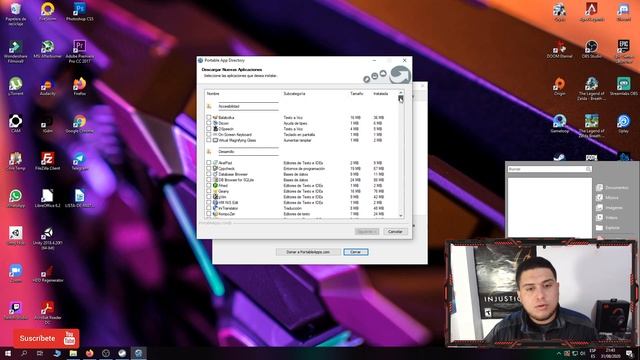Open Unity 2018.4.20f1 desktop shortcut
Screen dimensions: 640x360
[47, 238]
